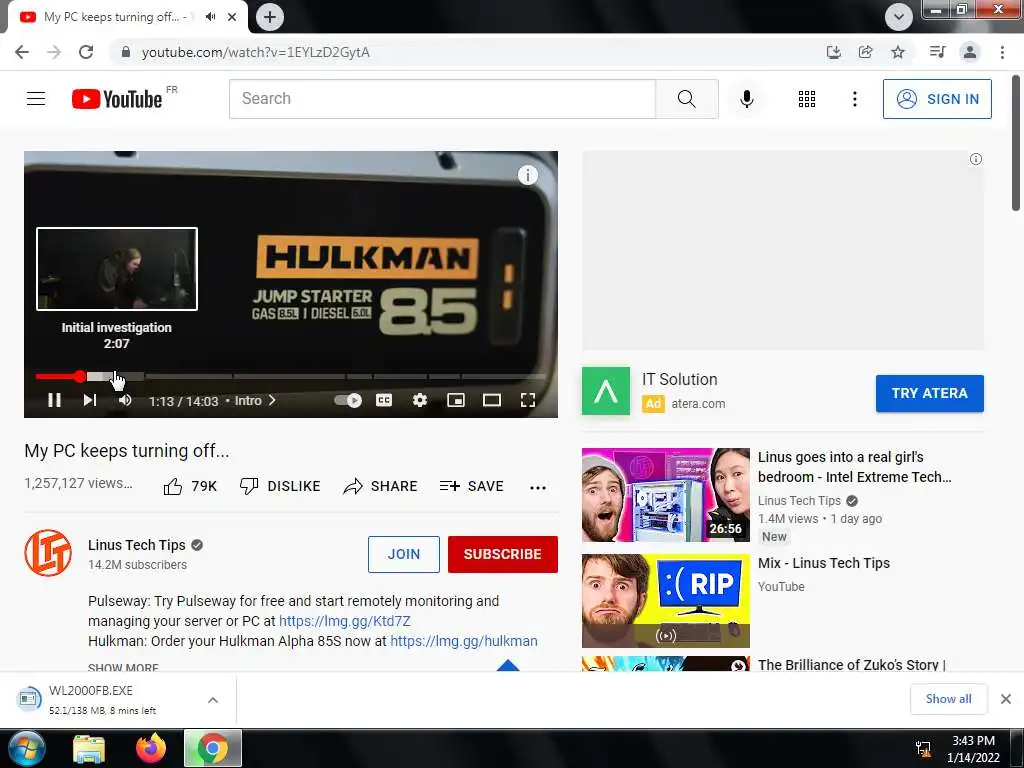
Task: Click the video info card icon
Action: coord(528,175)
